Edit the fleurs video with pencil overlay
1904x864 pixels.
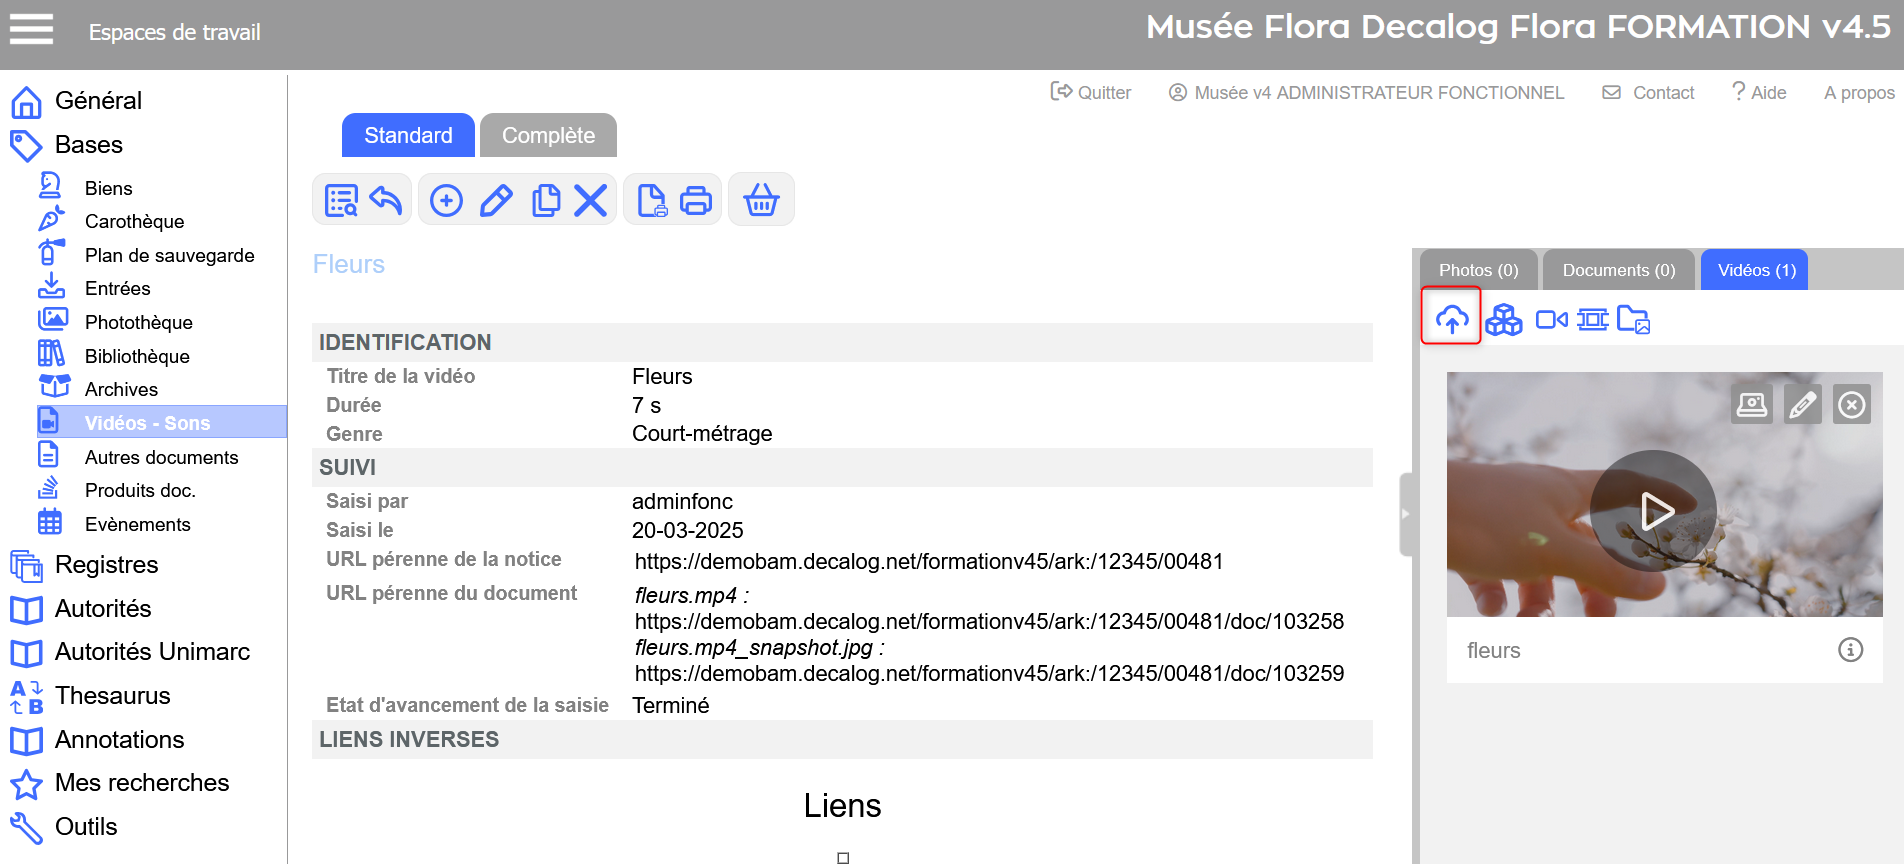(x=1802, y=405)
